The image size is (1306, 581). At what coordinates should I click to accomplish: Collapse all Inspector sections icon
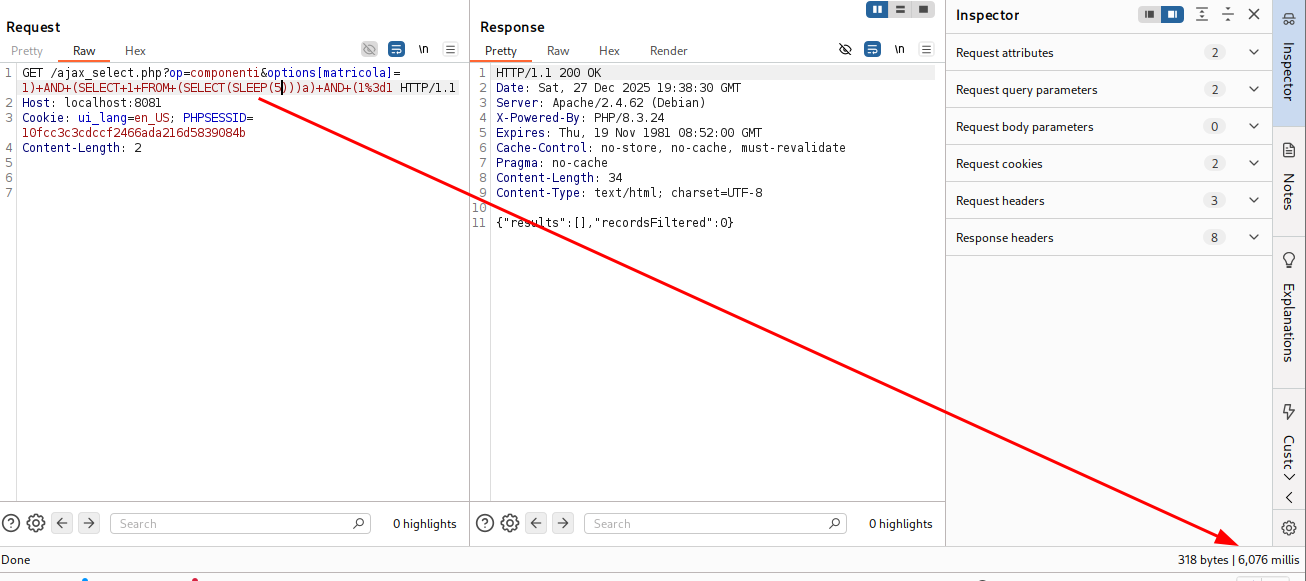point(1228,14)
